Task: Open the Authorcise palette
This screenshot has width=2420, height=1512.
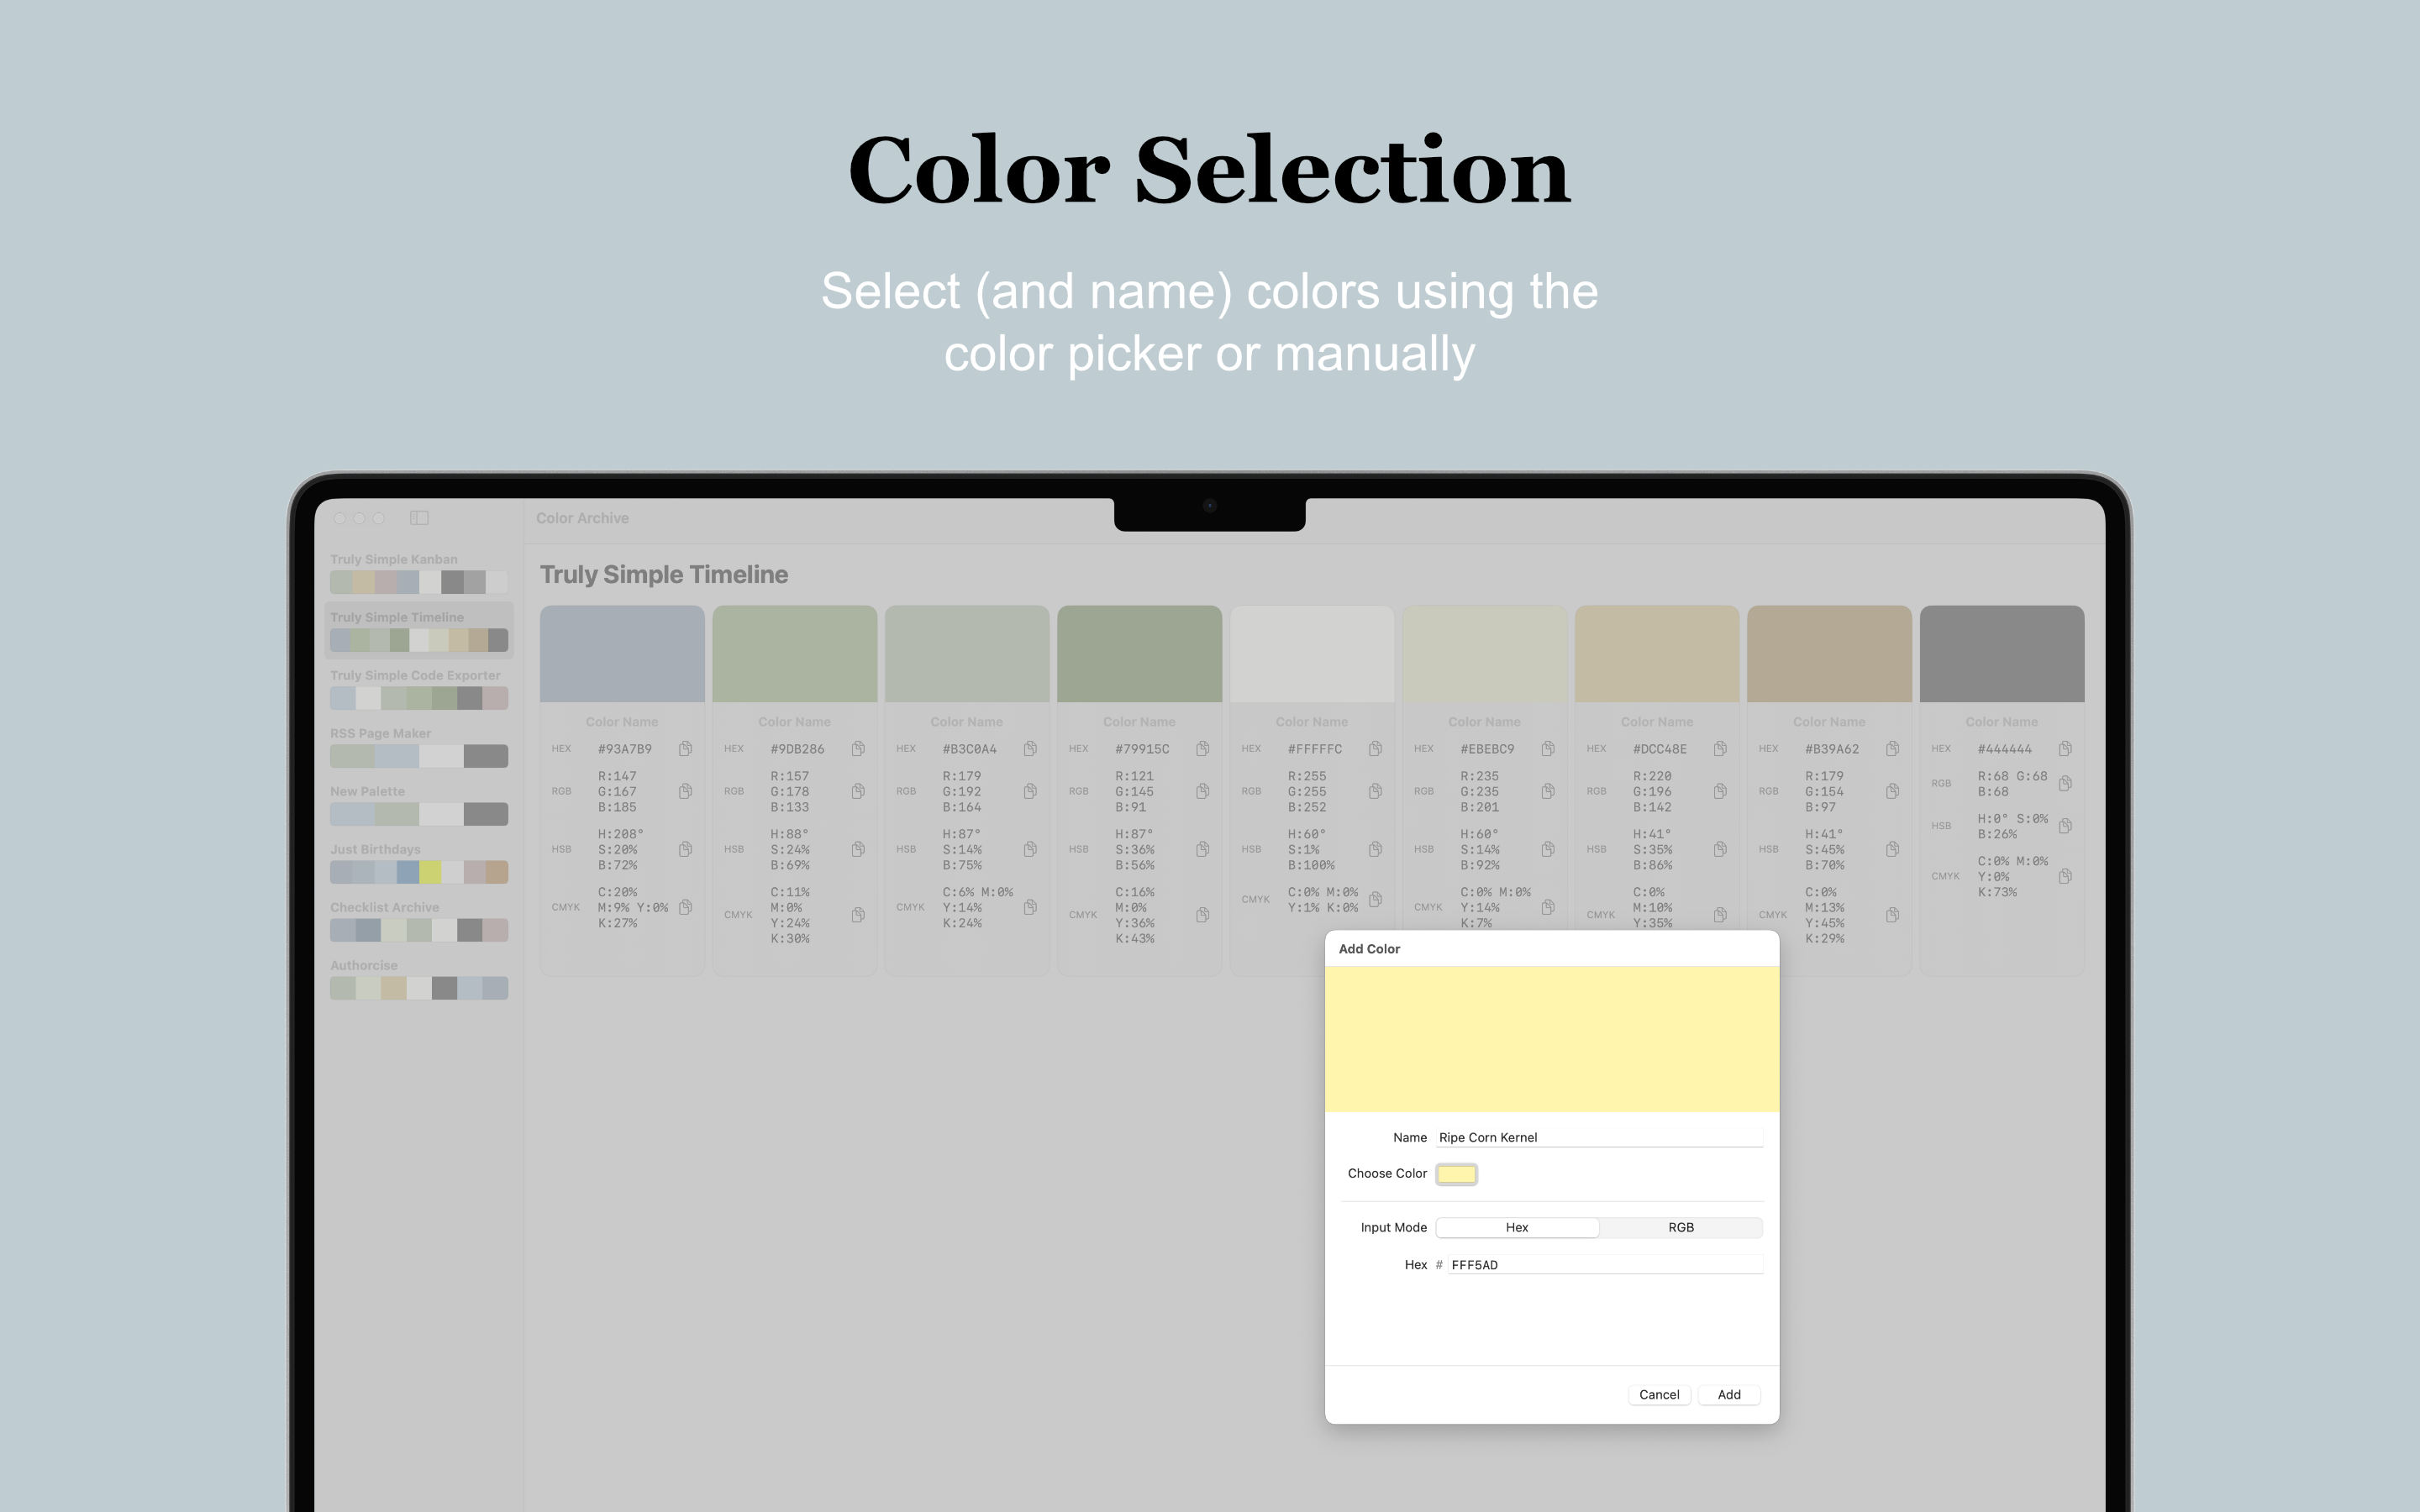Action: [x=419, y=978]
